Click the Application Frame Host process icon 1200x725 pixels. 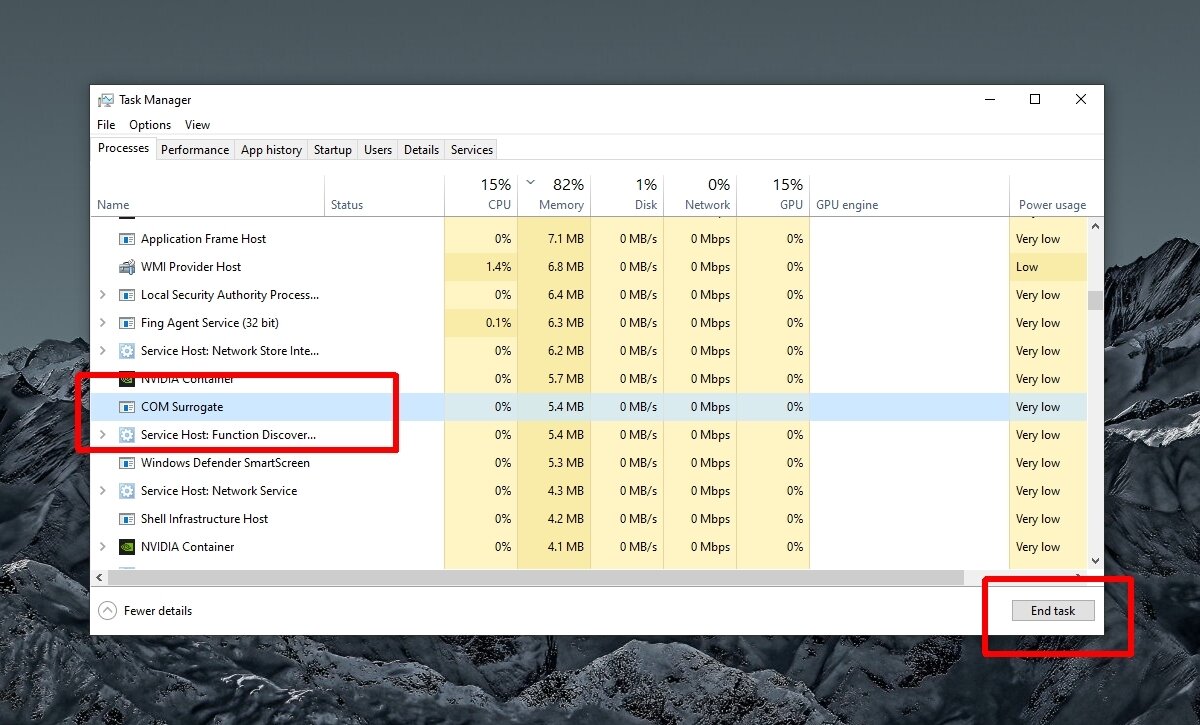[127, 239]
